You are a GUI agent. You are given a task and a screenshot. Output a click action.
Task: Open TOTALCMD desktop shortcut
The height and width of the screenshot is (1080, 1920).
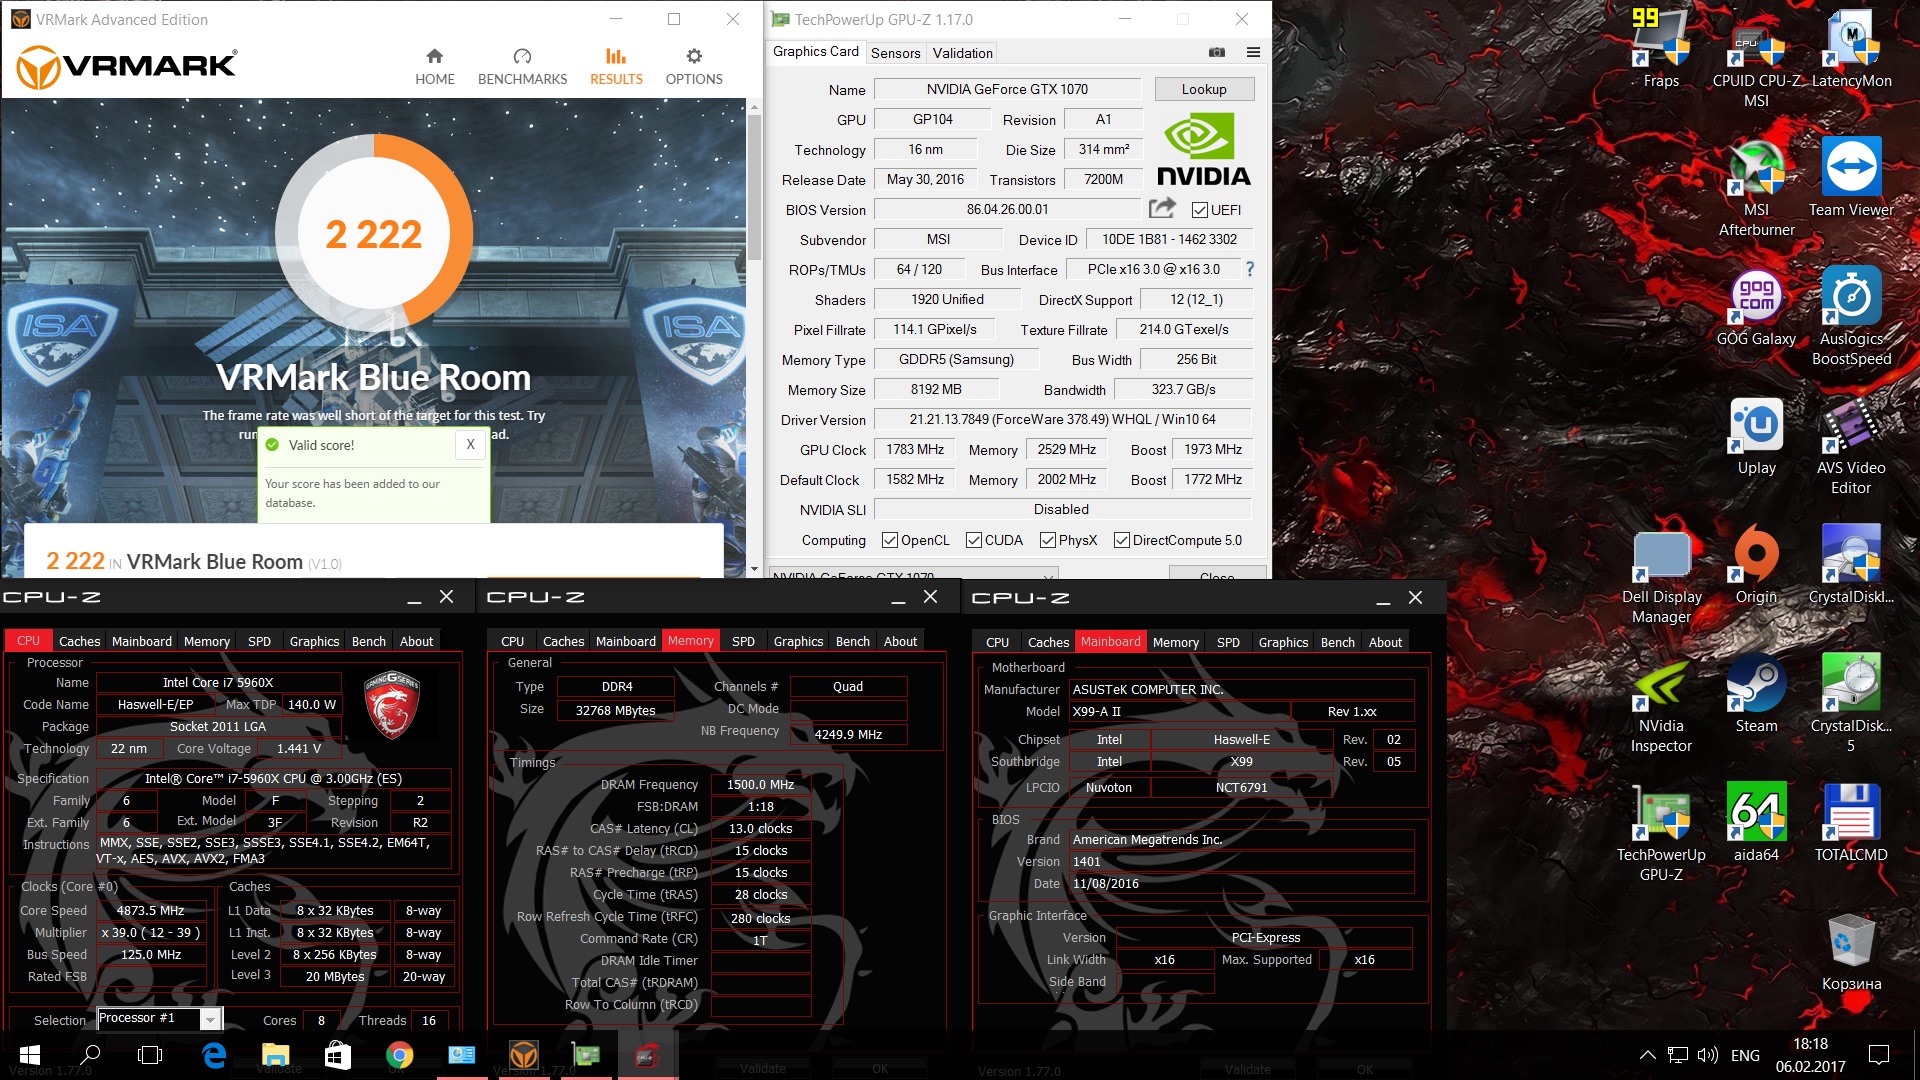1851,823
